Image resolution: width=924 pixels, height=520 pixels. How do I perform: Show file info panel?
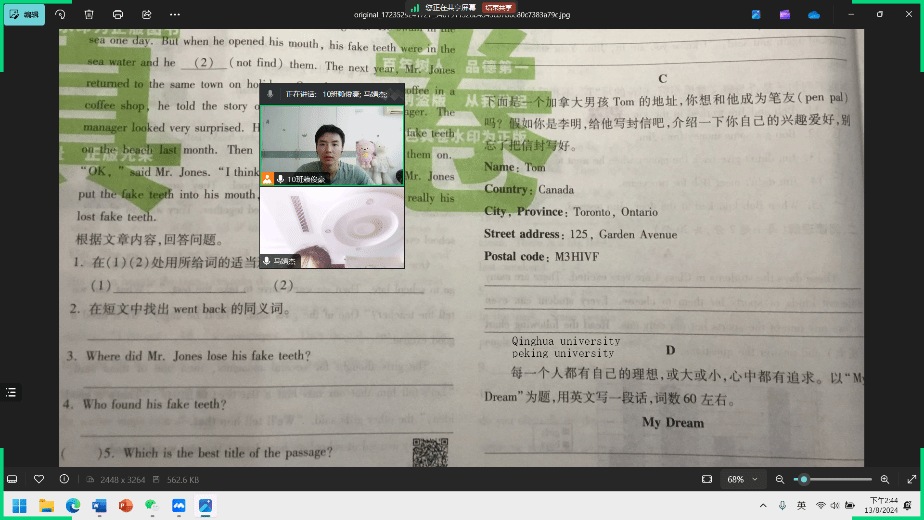pyautogui.click(x=64, y=479)
